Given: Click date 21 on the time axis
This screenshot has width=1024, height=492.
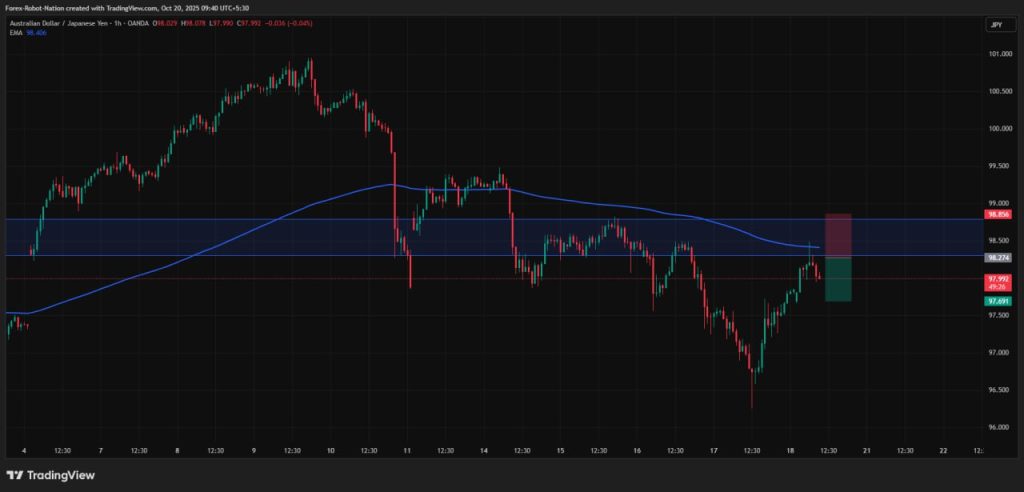Looking at the screenshot, I should tap(867, 451).
